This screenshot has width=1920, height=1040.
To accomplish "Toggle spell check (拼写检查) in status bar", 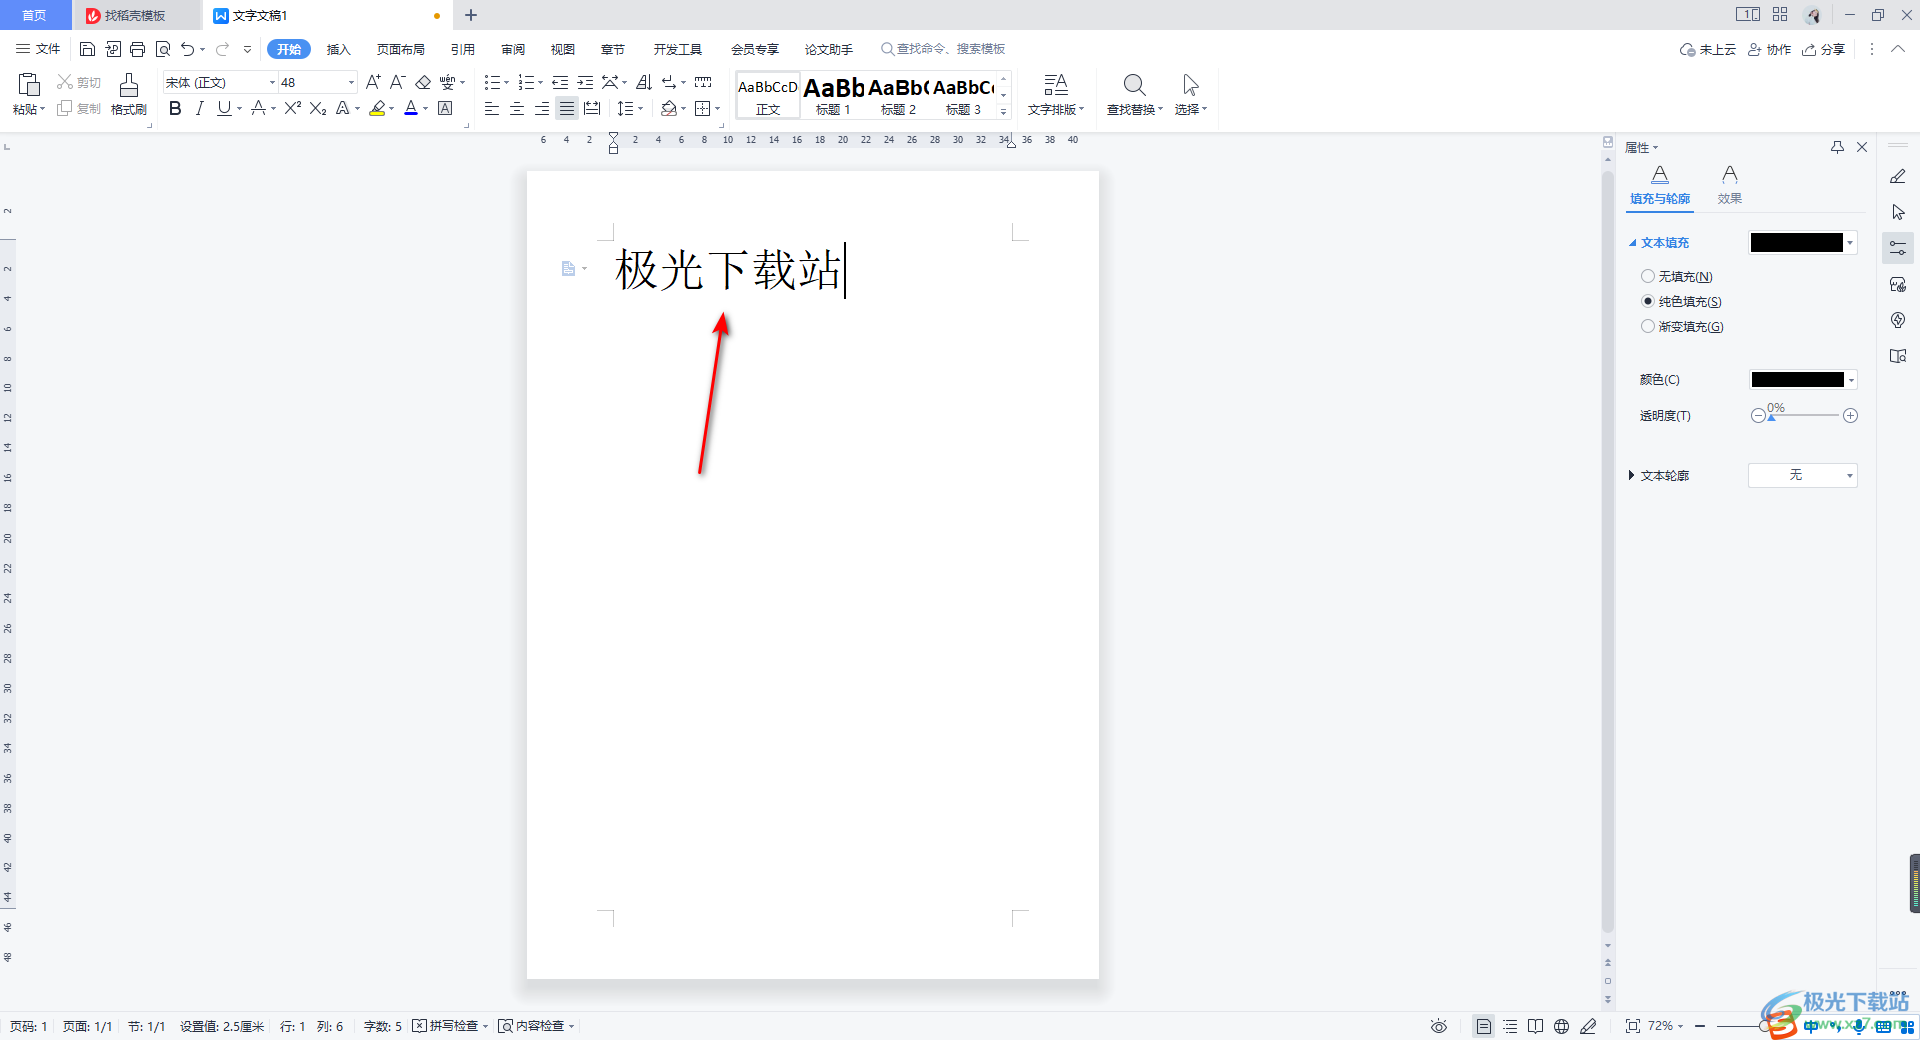I will pyautogui.click(x=450, y=1026).
